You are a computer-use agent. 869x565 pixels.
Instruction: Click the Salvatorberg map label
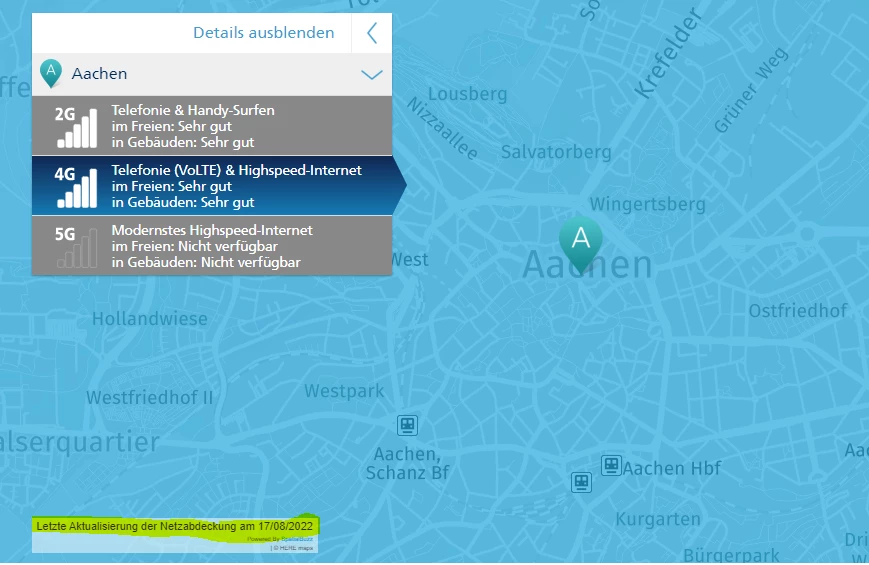coord(556,152)
